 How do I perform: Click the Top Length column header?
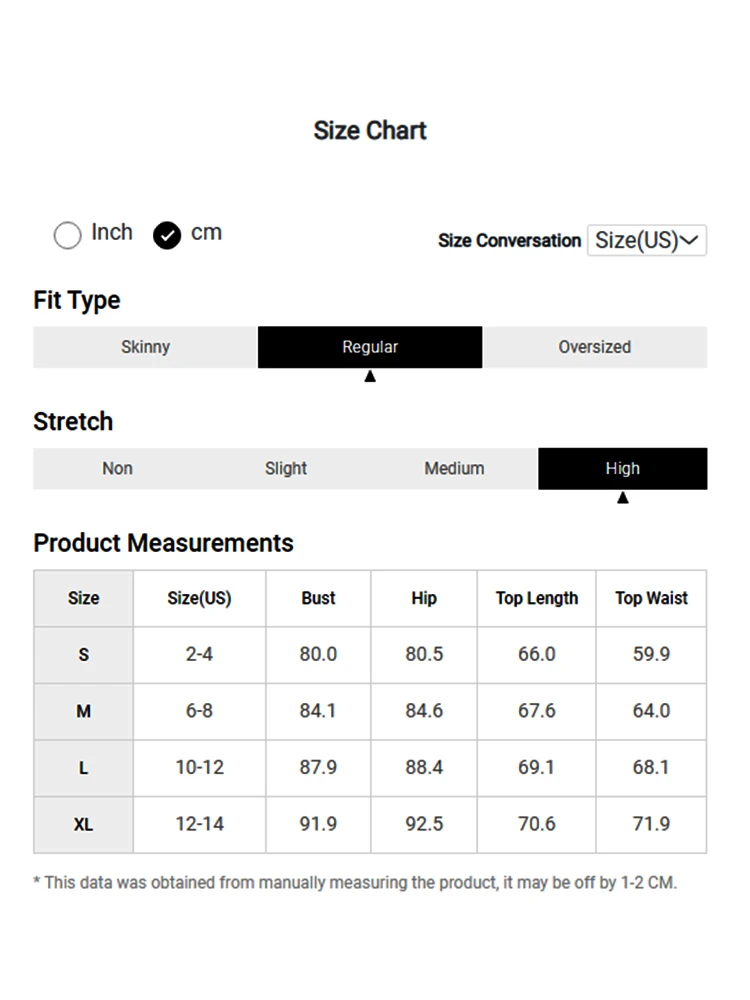click(537, 598)
